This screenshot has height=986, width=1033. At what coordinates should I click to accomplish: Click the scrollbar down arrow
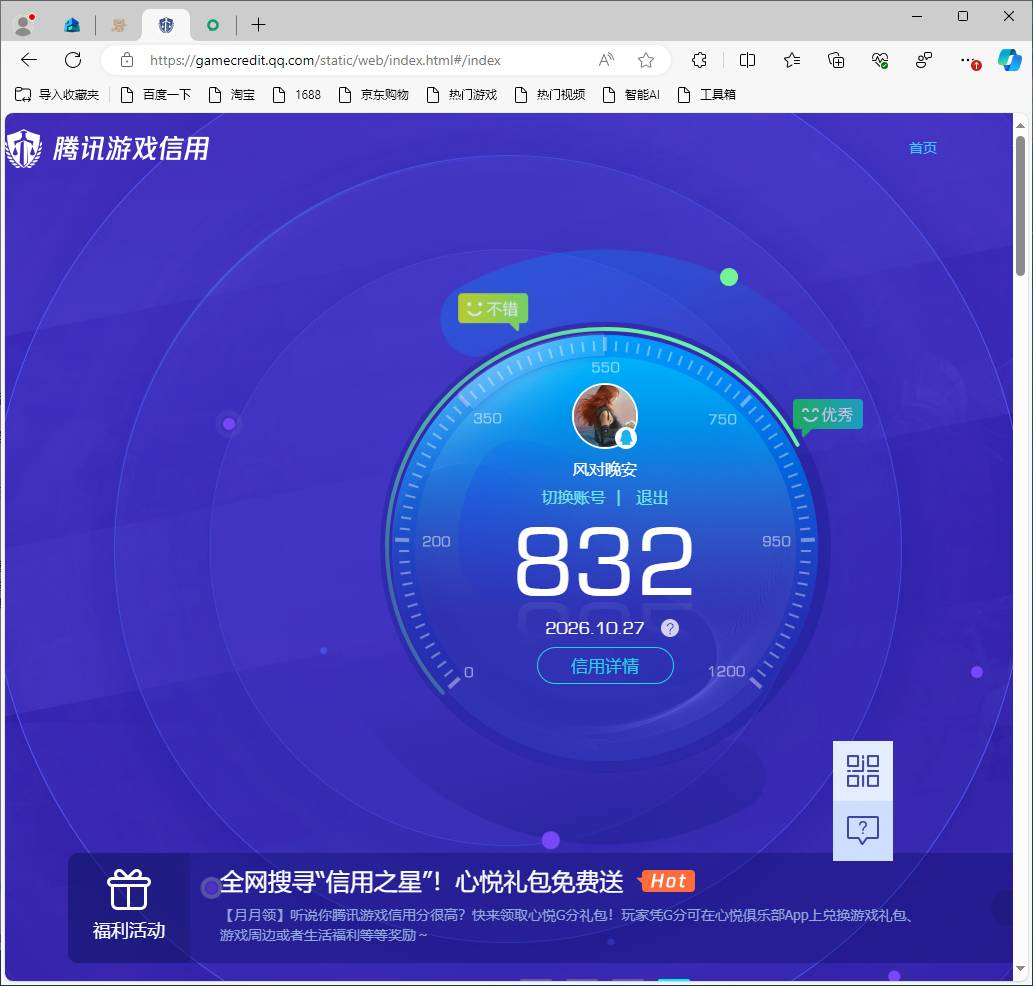pos(1020,969)
